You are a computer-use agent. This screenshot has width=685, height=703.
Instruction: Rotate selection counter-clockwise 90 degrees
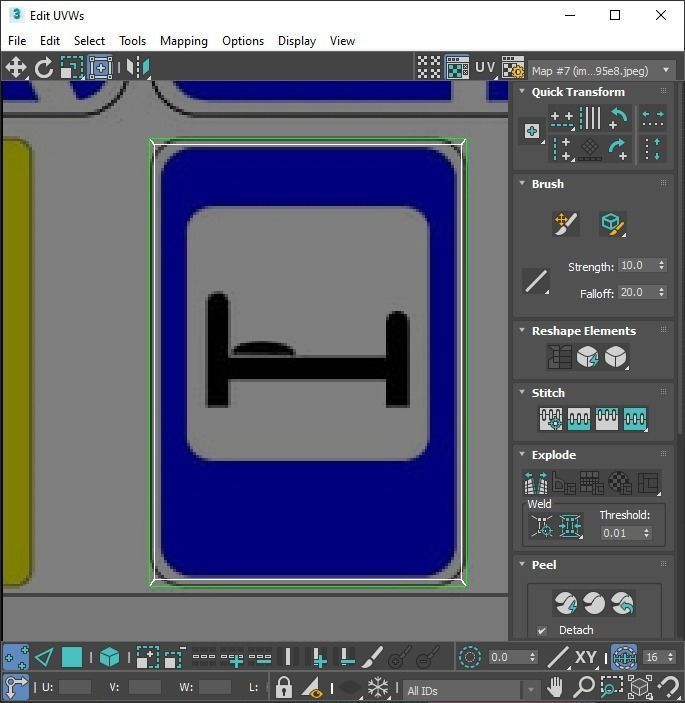pyautogui.click(x=619, y=119)
